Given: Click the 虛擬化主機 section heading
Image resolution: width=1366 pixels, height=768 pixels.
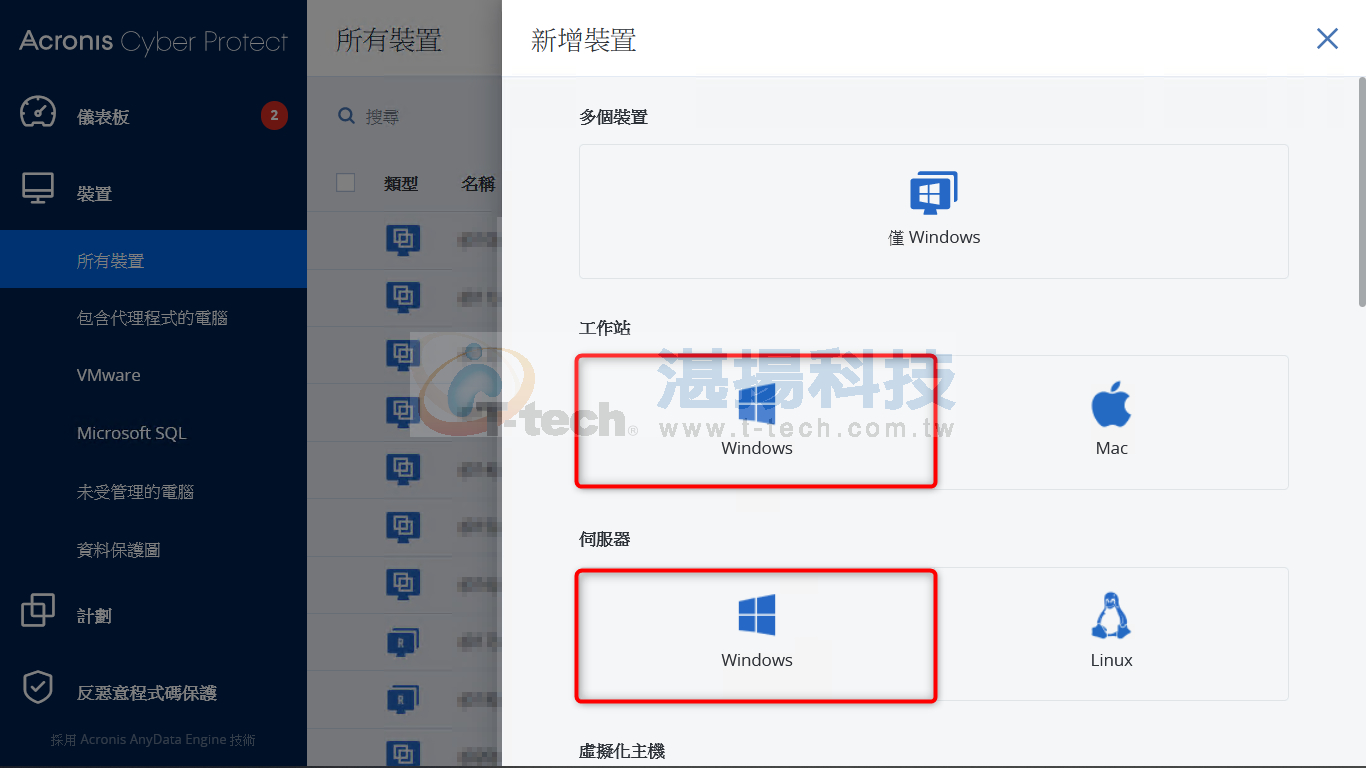Looking at the screenshot, I should 622,751.
